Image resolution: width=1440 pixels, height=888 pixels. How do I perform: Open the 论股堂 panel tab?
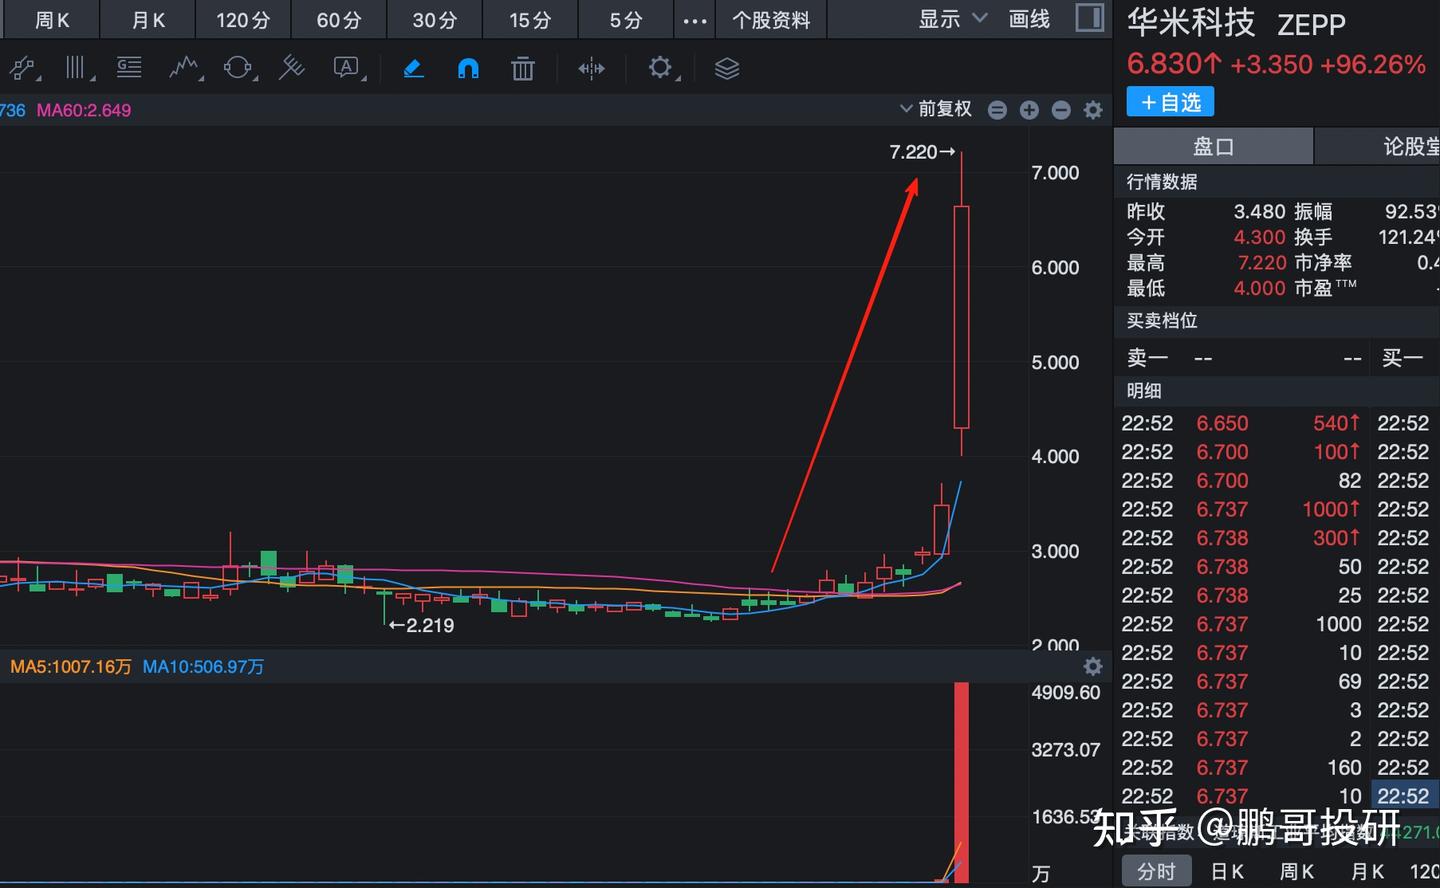(1412, 146)
